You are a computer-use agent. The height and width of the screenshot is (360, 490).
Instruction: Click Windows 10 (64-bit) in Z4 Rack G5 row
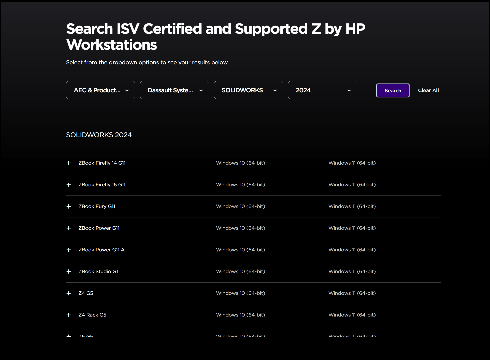tap(240, 315)
